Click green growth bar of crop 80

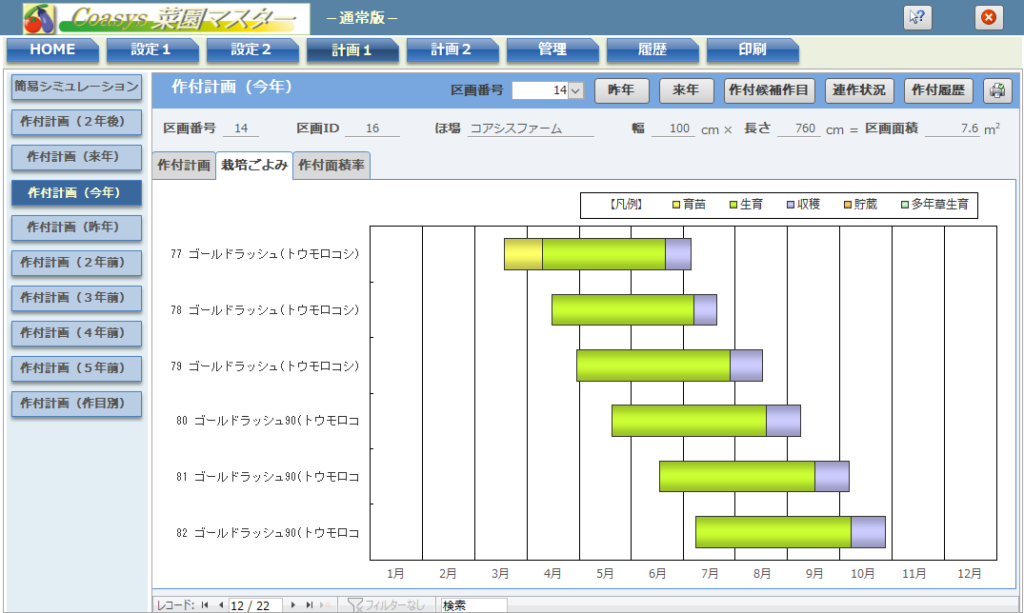click(689, 420)
